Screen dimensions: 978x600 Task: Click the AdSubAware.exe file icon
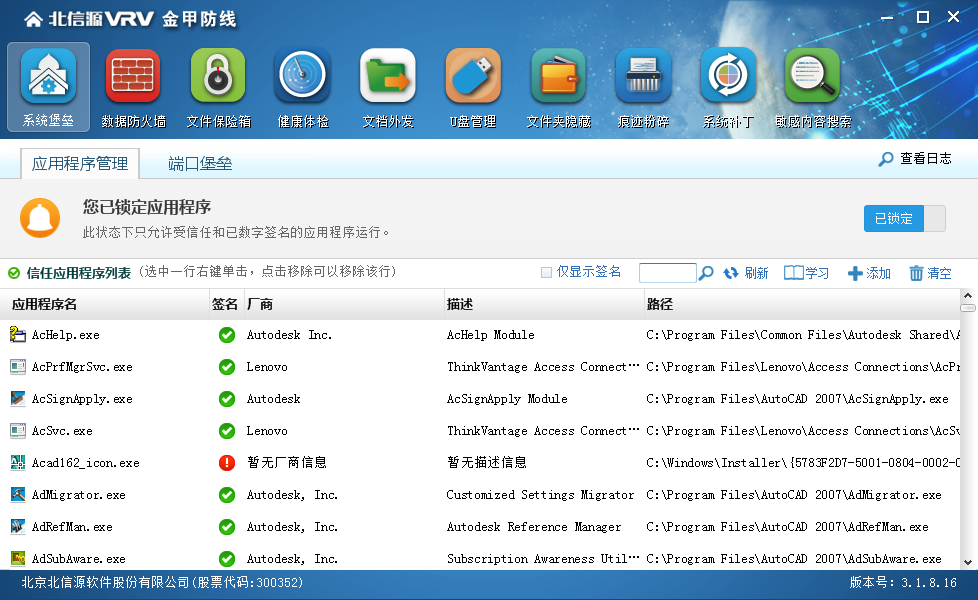(x=17, y=558)
